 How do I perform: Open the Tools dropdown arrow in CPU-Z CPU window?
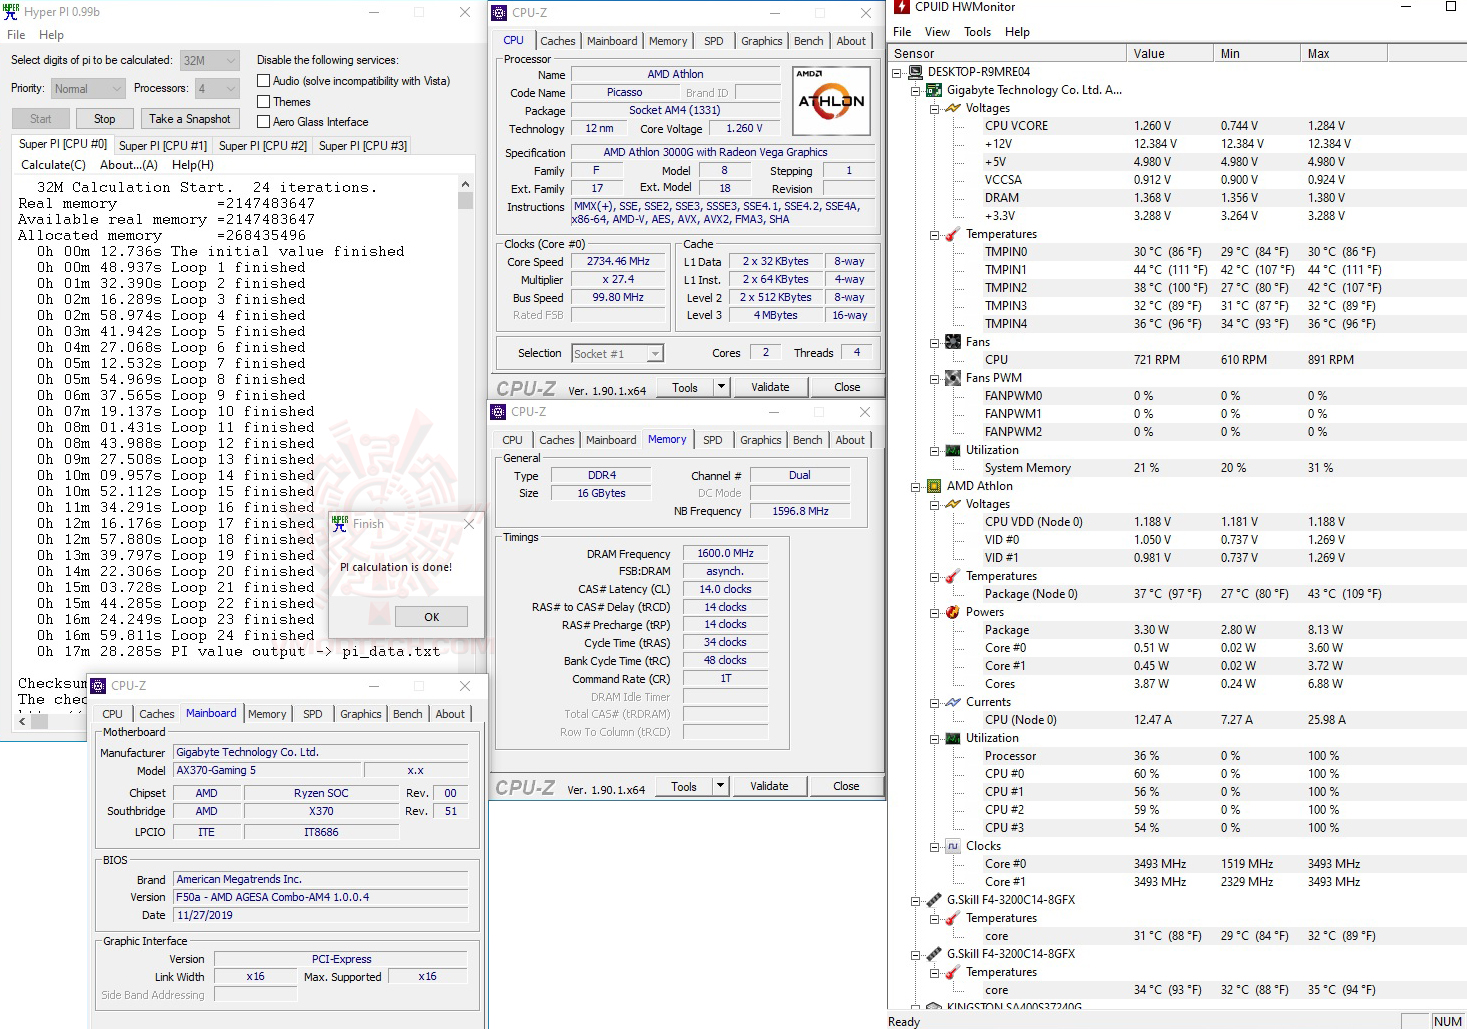click(x=720, y=387)
